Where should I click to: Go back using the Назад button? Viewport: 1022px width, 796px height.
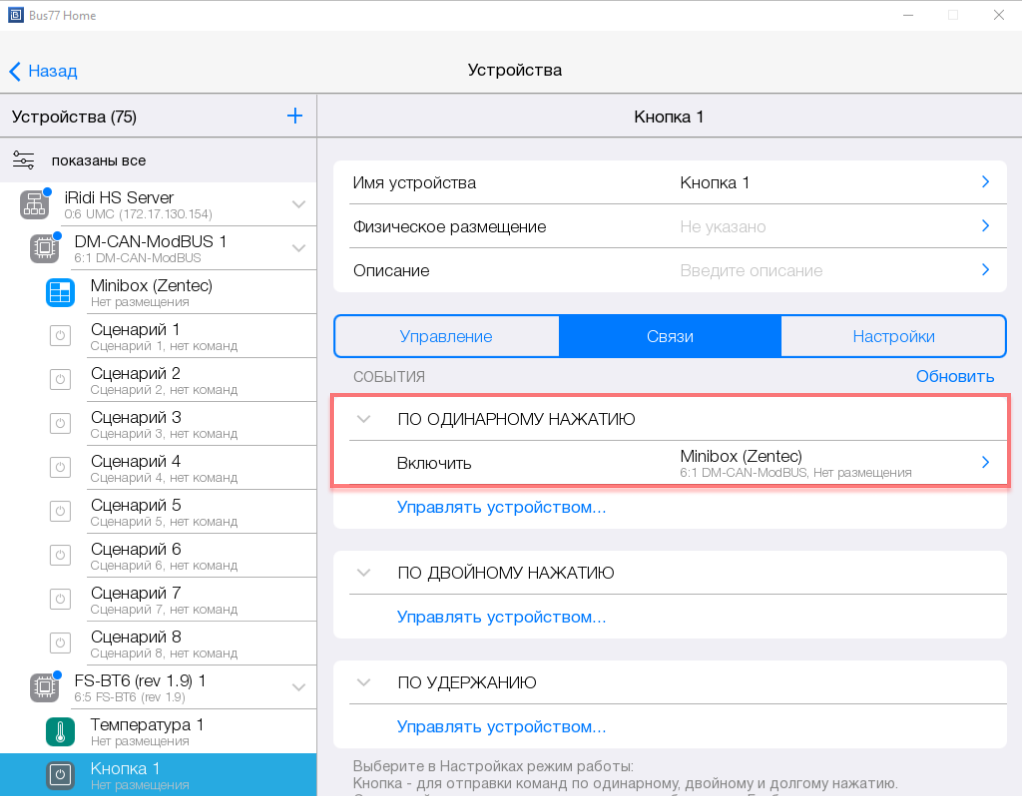click(43, 71)
